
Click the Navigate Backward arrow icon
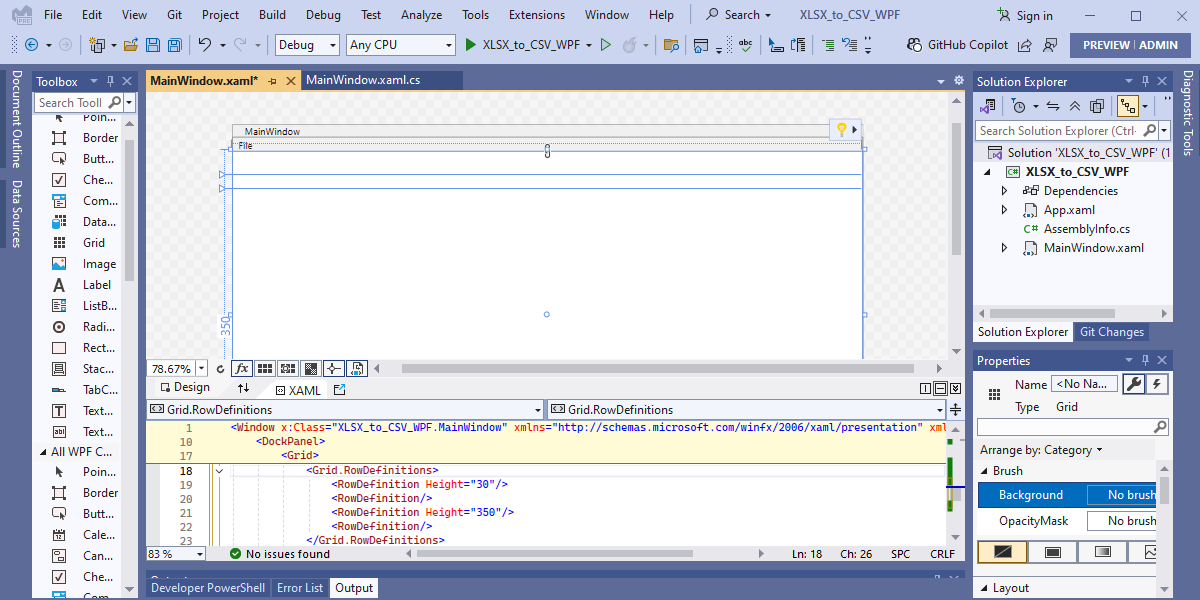pos(31,45)
